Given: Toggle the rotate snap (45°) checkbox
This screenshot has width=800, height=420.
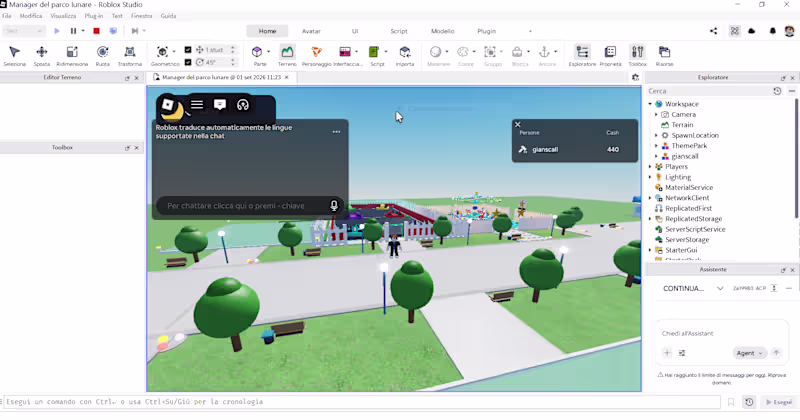Looking at the screenshot, I should coord(188,62).
